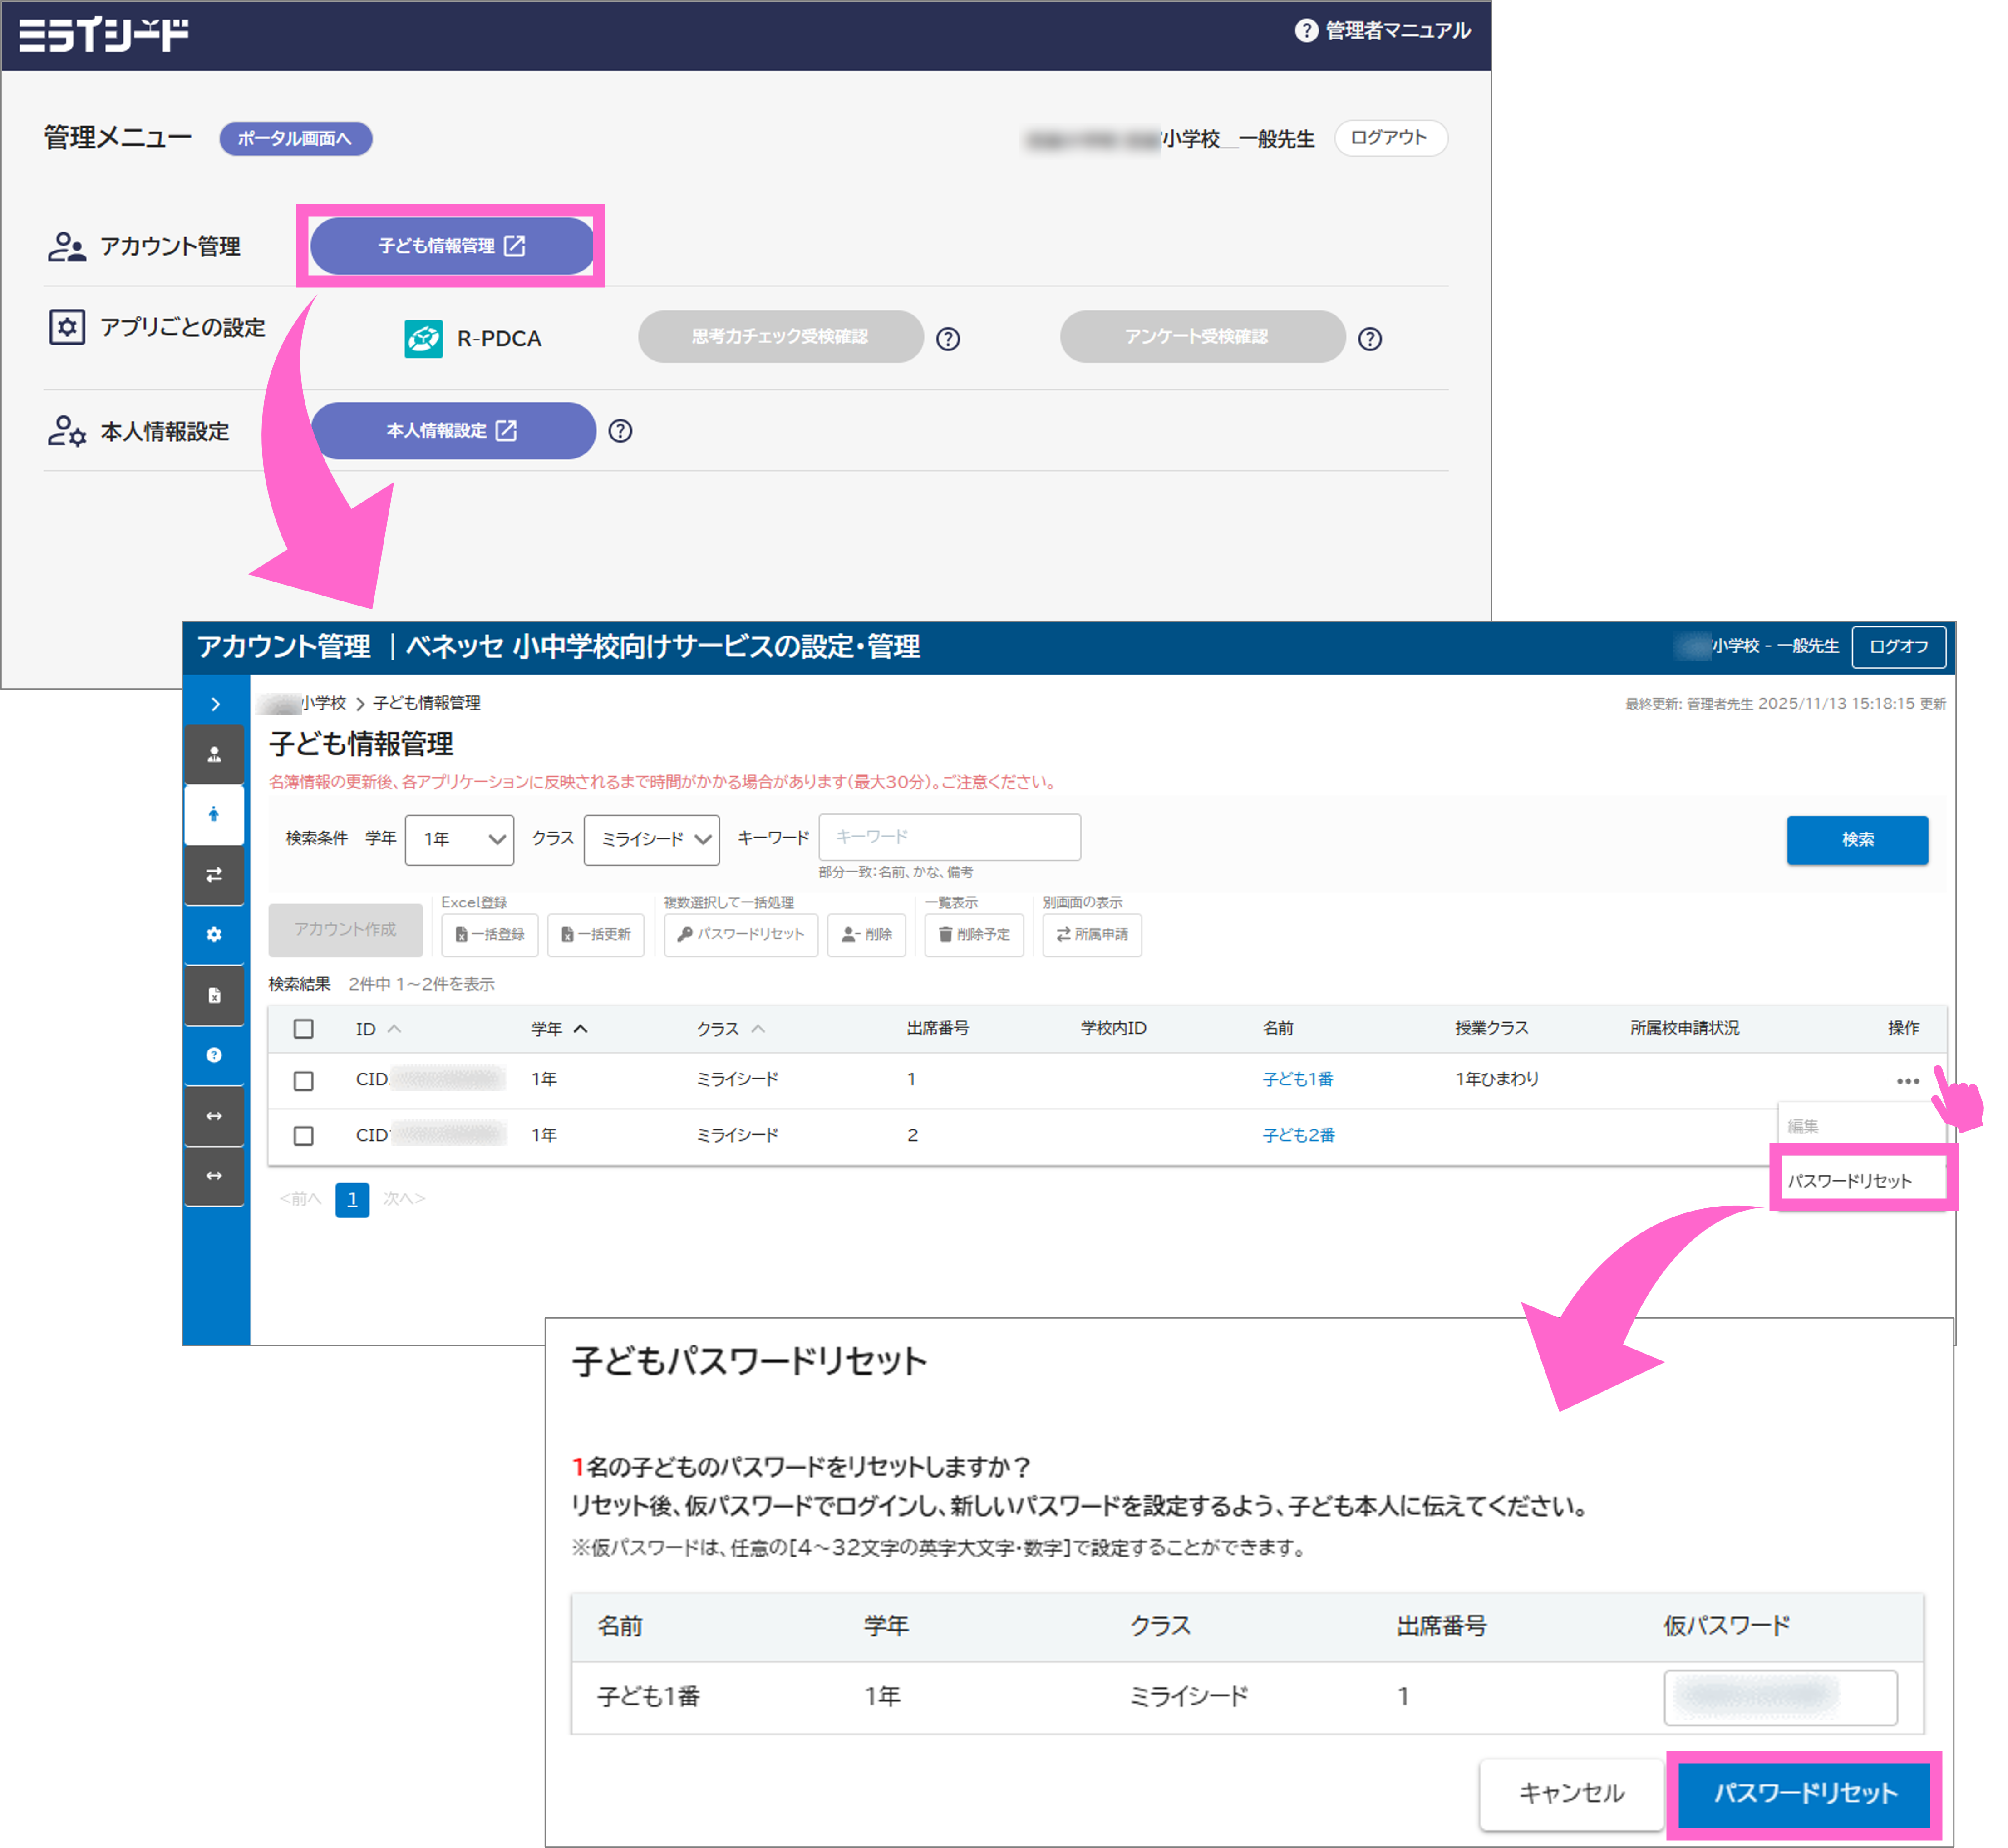This screenshot has height=1848, width=2008.
Task: Select パスワードリセット in the row context menu
Action: coord(1851,1181)
